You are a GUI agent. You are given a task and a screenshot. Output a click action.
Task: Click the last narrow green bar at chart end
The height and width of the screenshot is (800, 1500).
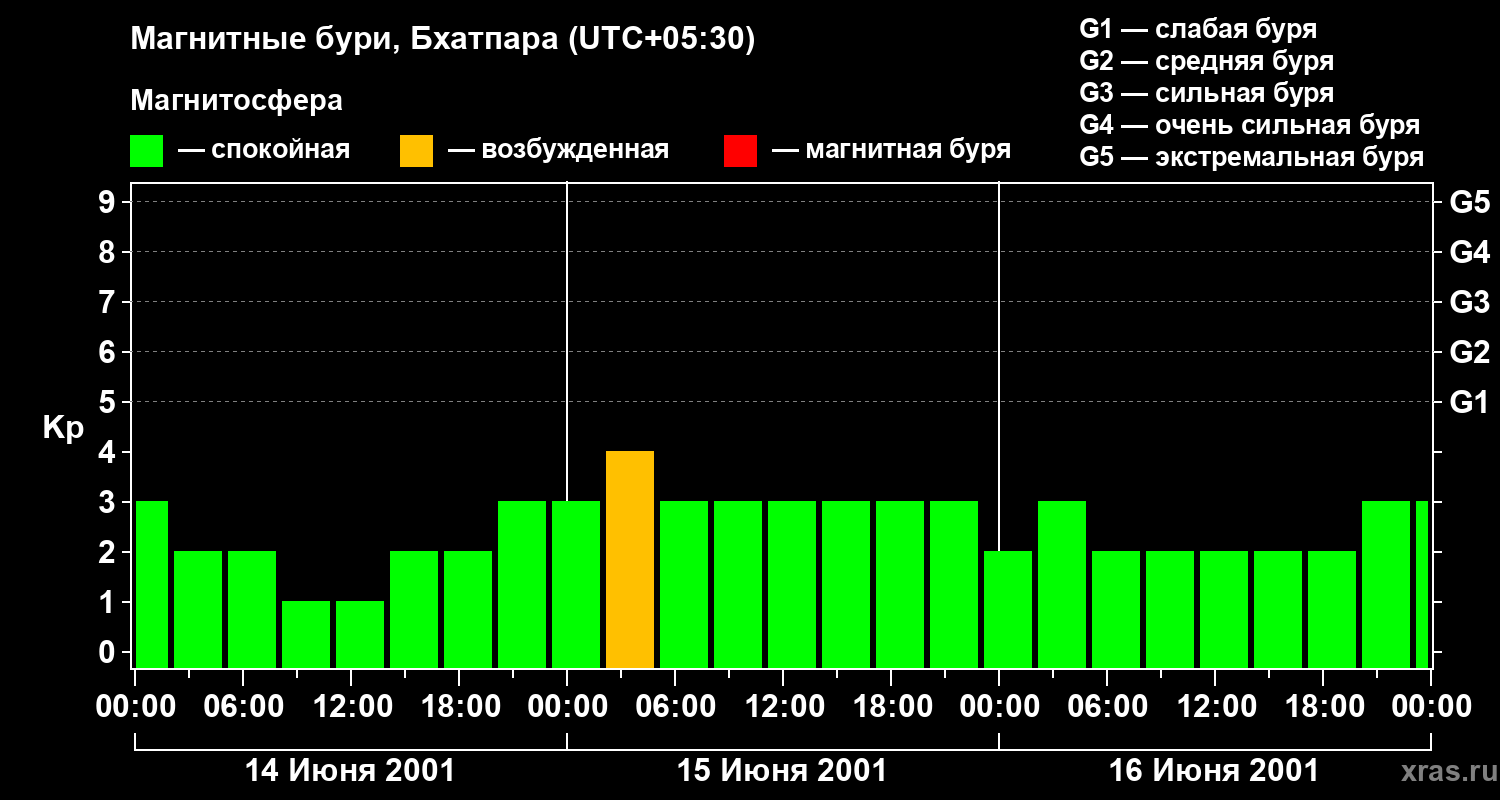click(1422, 585)
